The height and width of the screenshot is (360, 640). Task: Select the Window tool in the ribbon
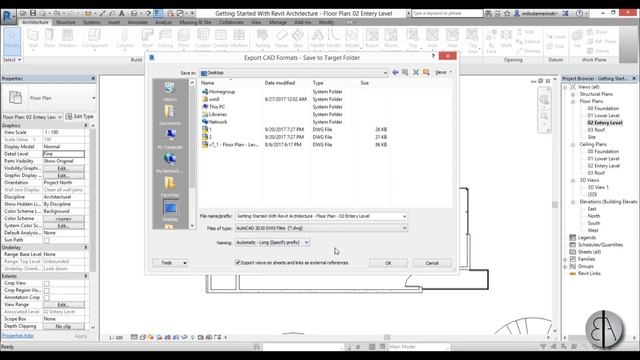tap(68, 39)
